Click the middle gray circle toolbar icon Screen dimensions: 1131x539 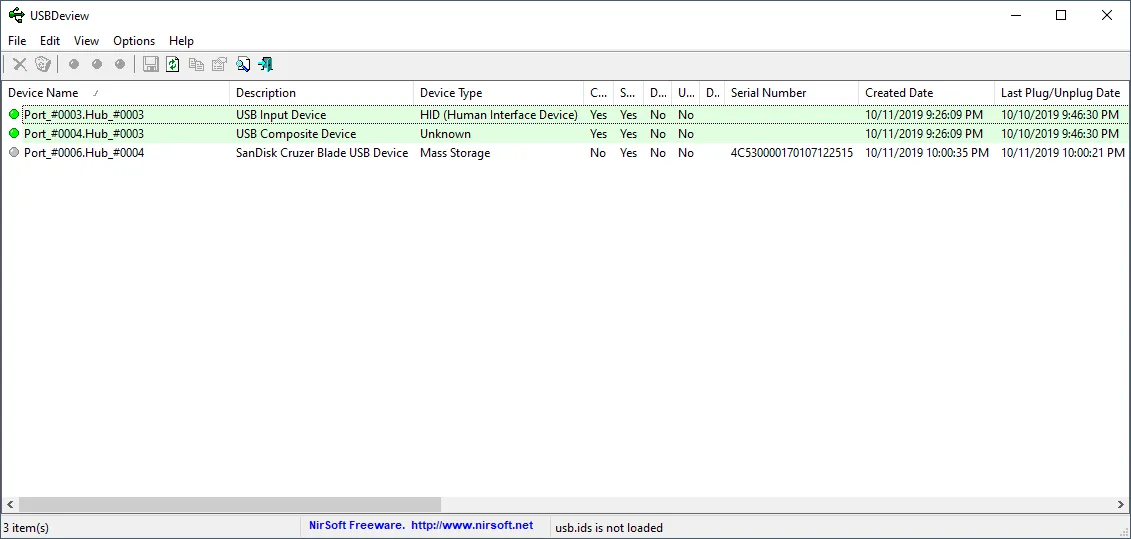(97, 64)
